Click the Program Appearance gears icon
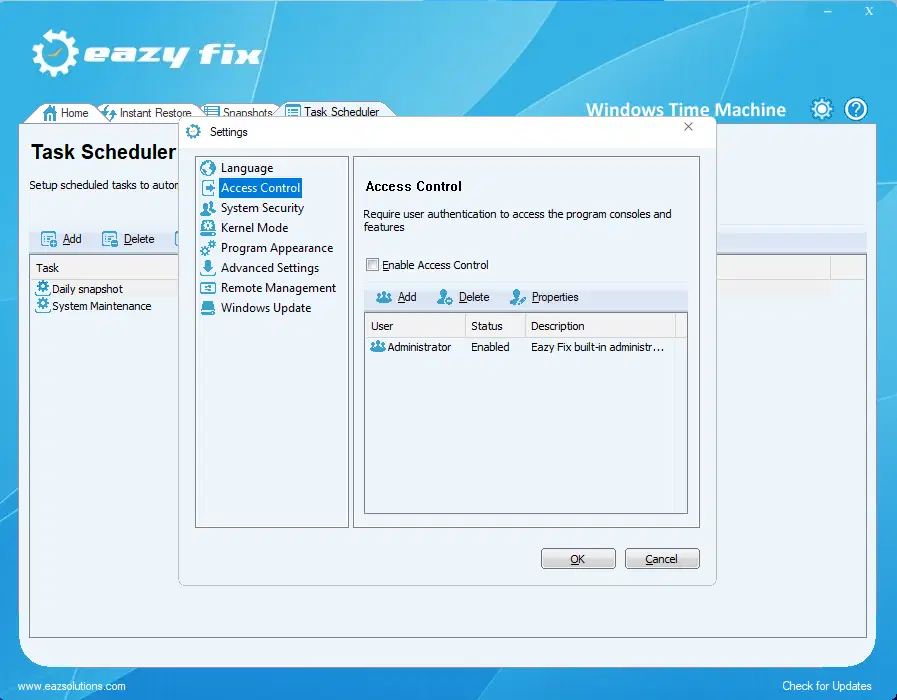Image resolution: width=897 pixels, height=700 pixels. (208, 248)
